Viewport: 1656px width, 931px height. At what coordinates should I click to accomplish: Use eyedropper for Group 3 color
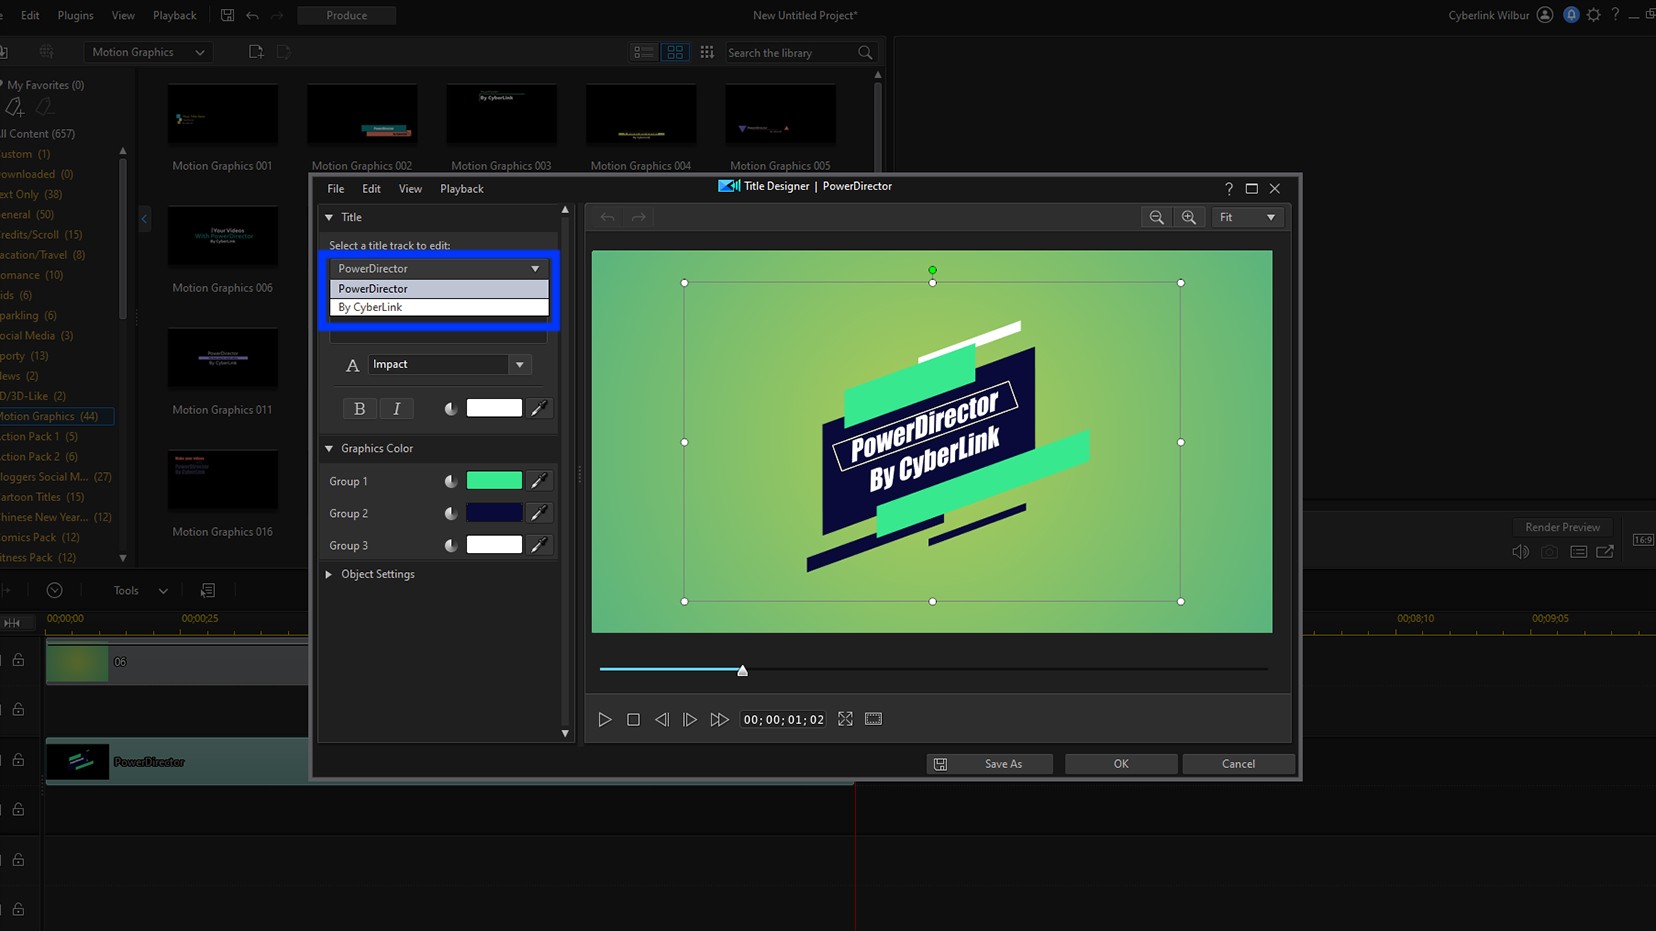pos(538,545)
